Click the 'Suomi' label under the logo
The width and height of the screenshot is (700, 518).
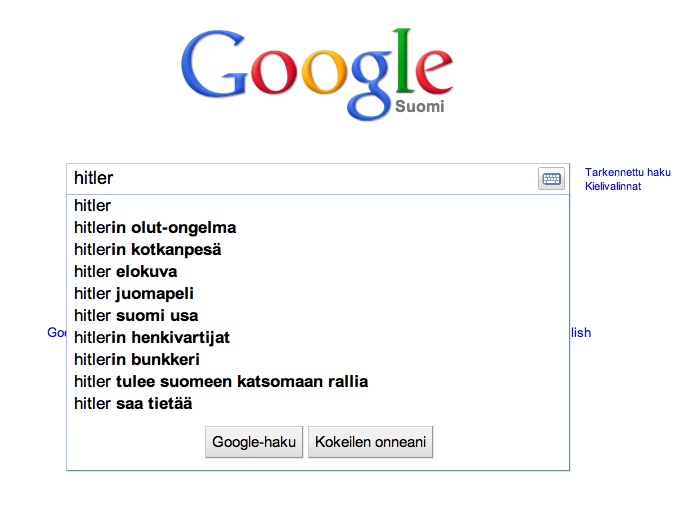[420, 107]
